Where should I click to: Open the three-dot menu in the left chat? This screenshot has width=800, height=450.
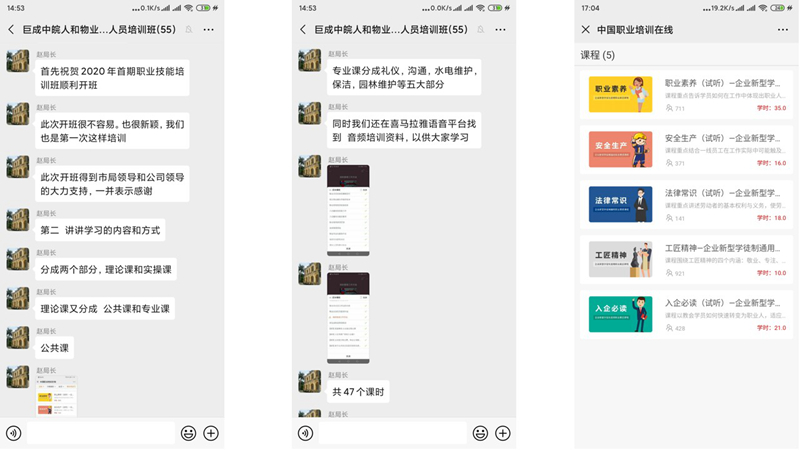208,30
